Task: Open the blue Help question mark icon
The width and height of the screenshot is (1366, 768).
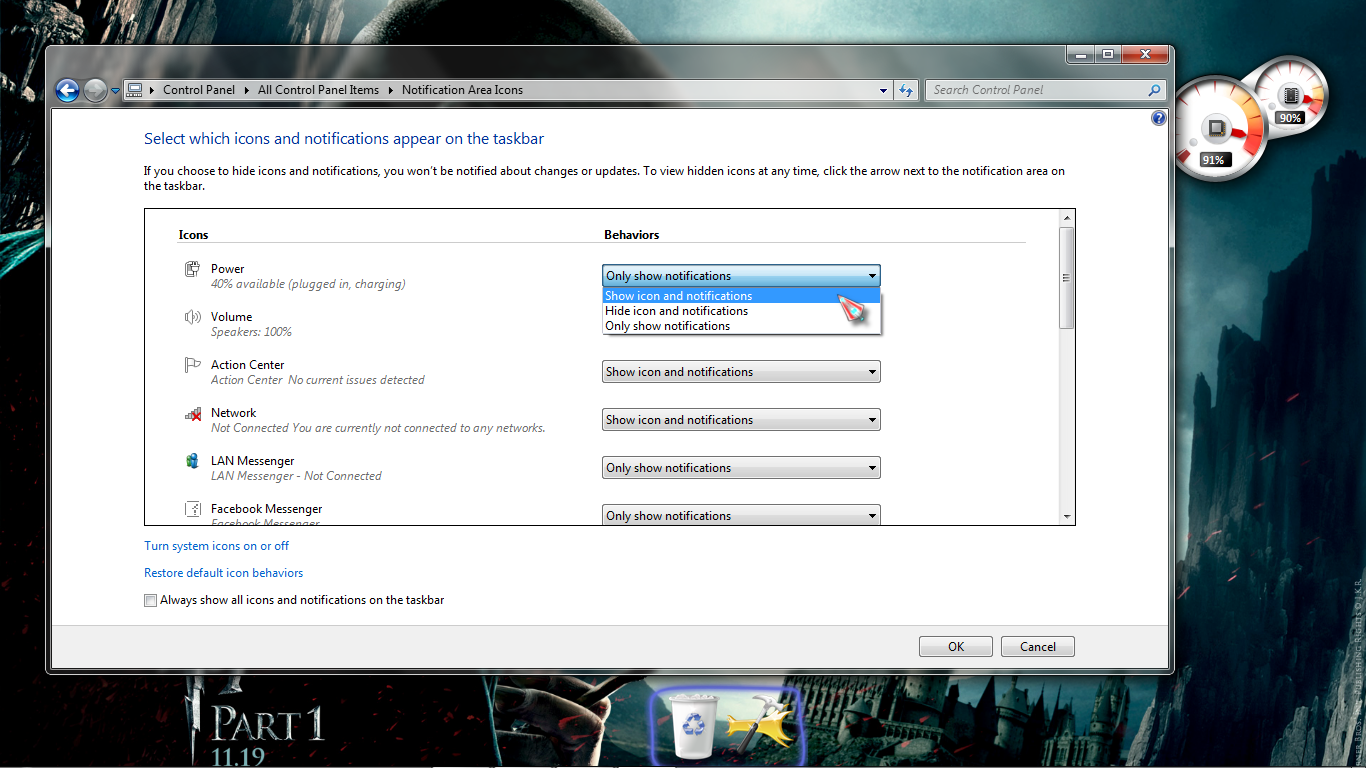Action: (1159, 118)
